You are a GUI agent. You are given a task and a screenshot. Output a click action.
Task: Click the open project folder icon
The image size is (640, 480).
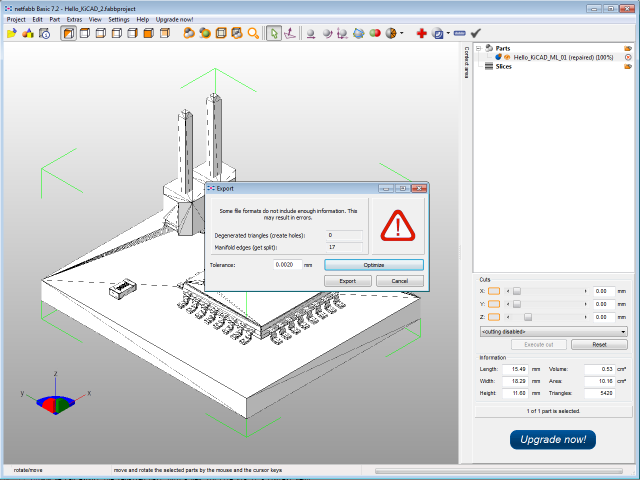tap(11, 33)
